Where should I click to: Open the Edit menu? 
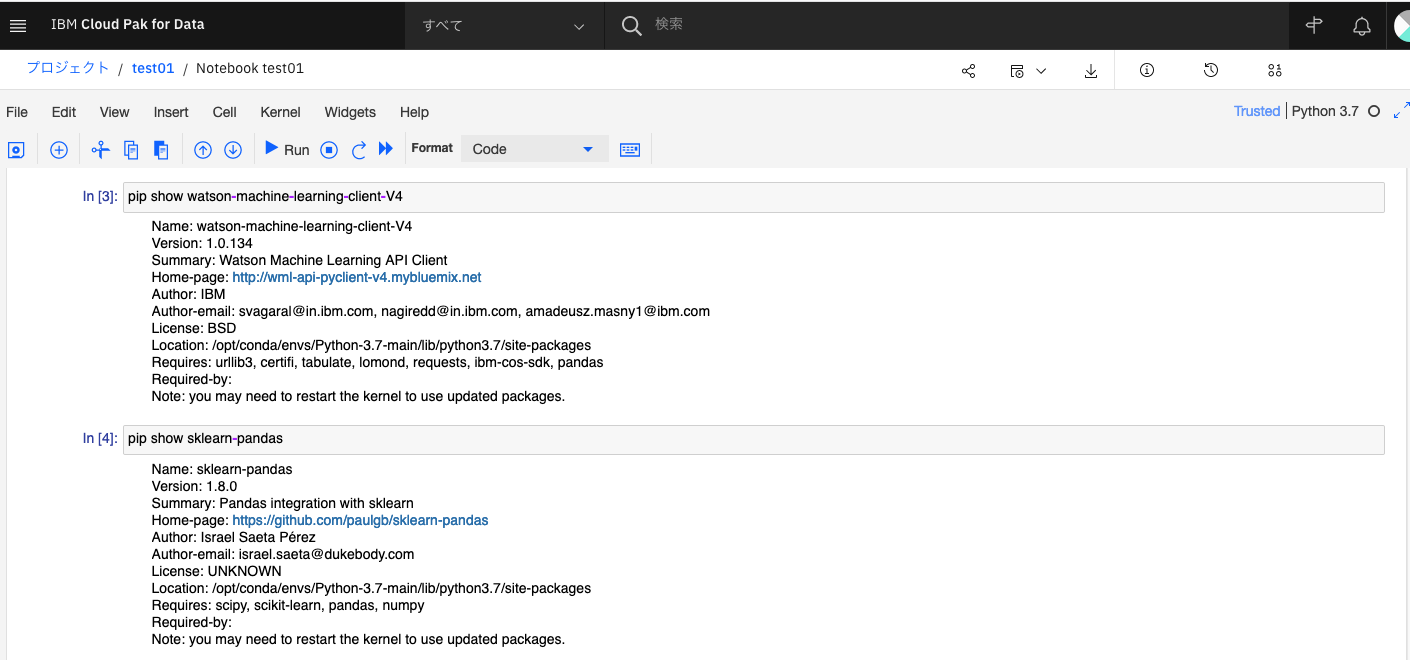pos(64,112)
